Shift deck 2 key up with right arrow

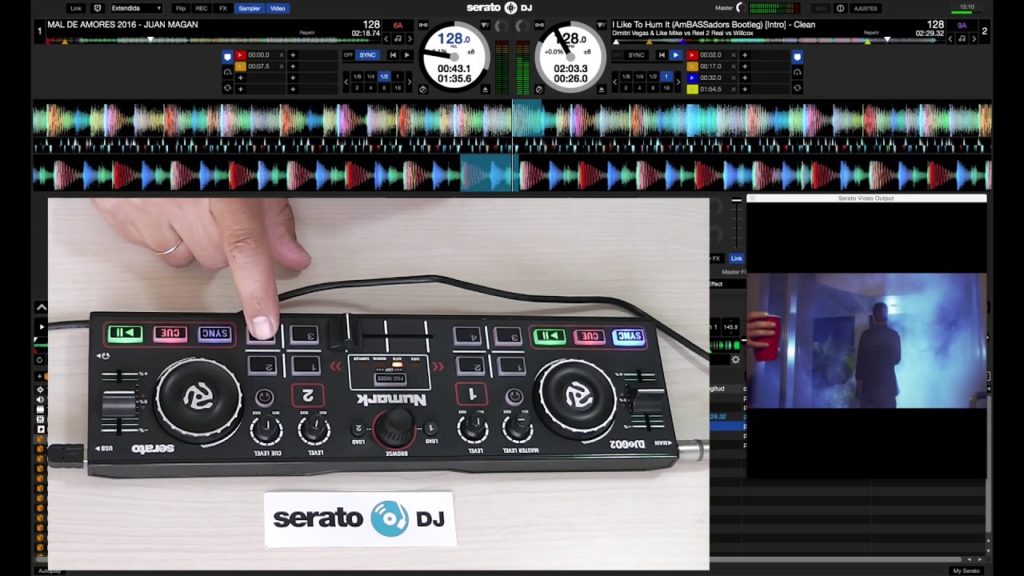(974, 39)
